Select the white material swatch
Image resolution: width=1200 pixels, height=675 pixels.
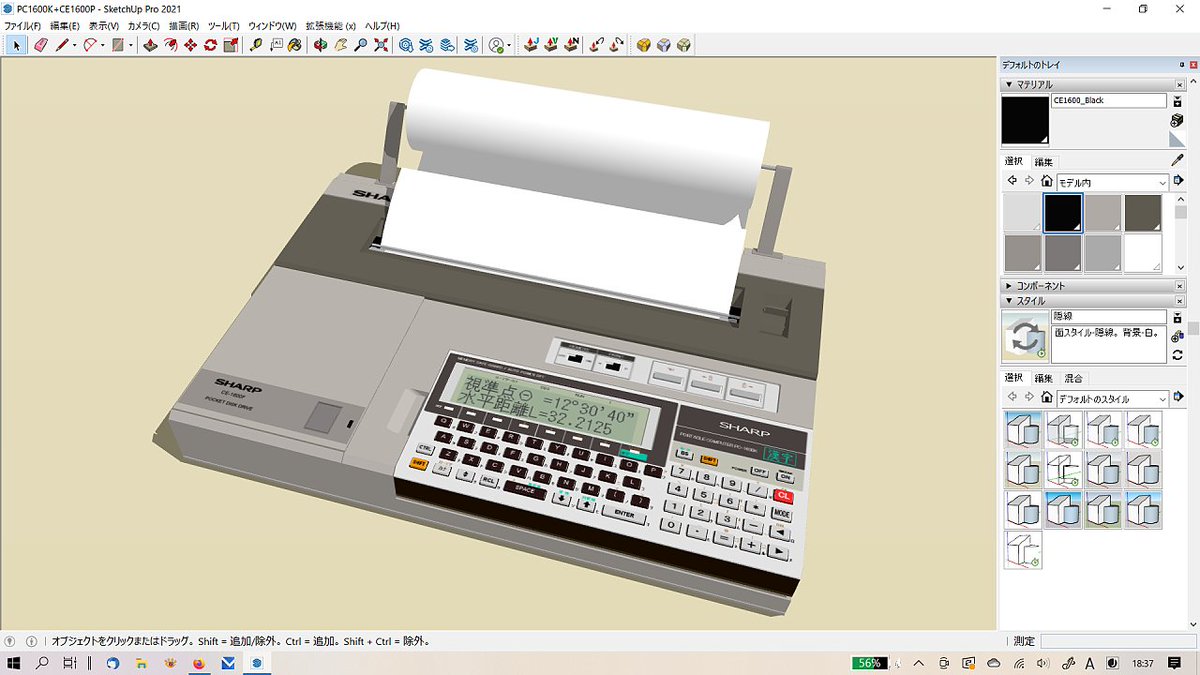[1142, 253]
